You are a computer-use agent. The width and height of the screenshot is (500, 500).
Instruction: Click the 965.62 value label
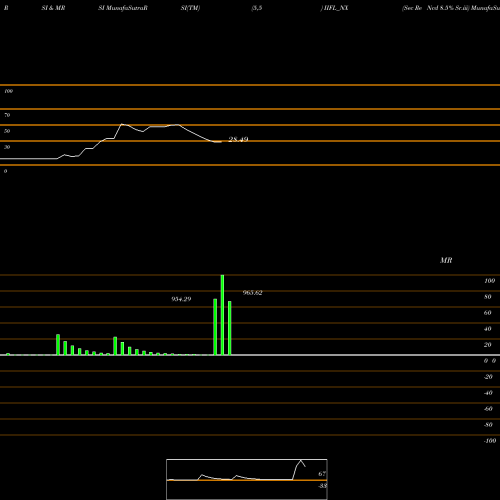[x=252, y=293]
